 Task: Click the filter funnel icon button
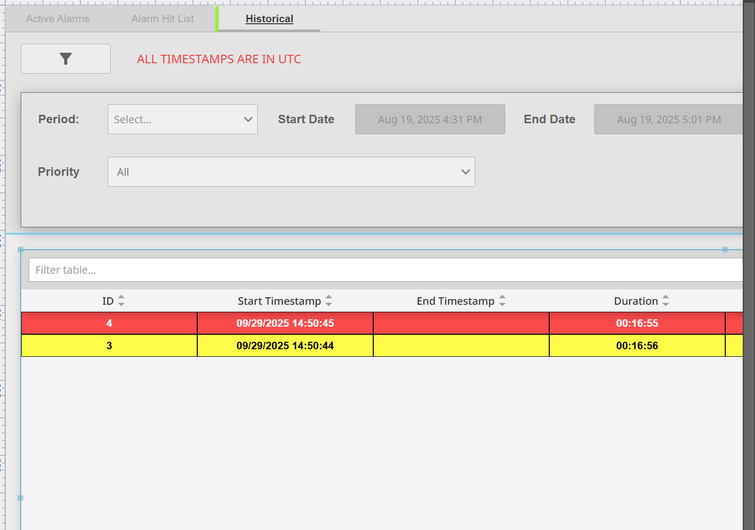coord(65,59)
